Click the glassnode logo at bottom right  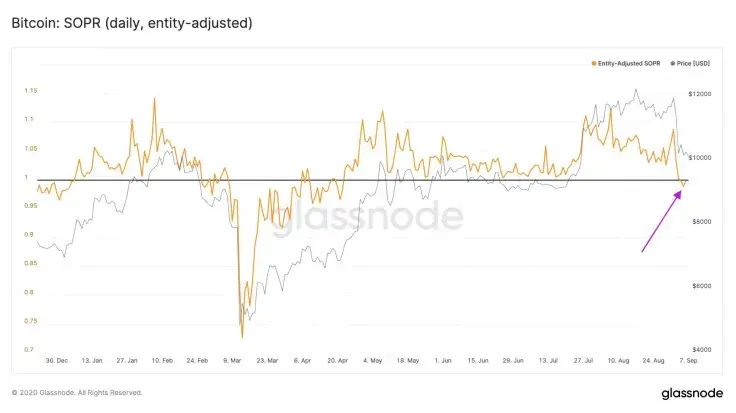tap(692, 393)
